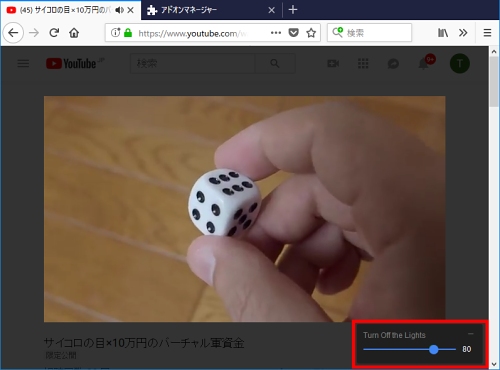500x370 pixels.
Task: Open the YouTube apps grid icon
Action: (363, 63)
